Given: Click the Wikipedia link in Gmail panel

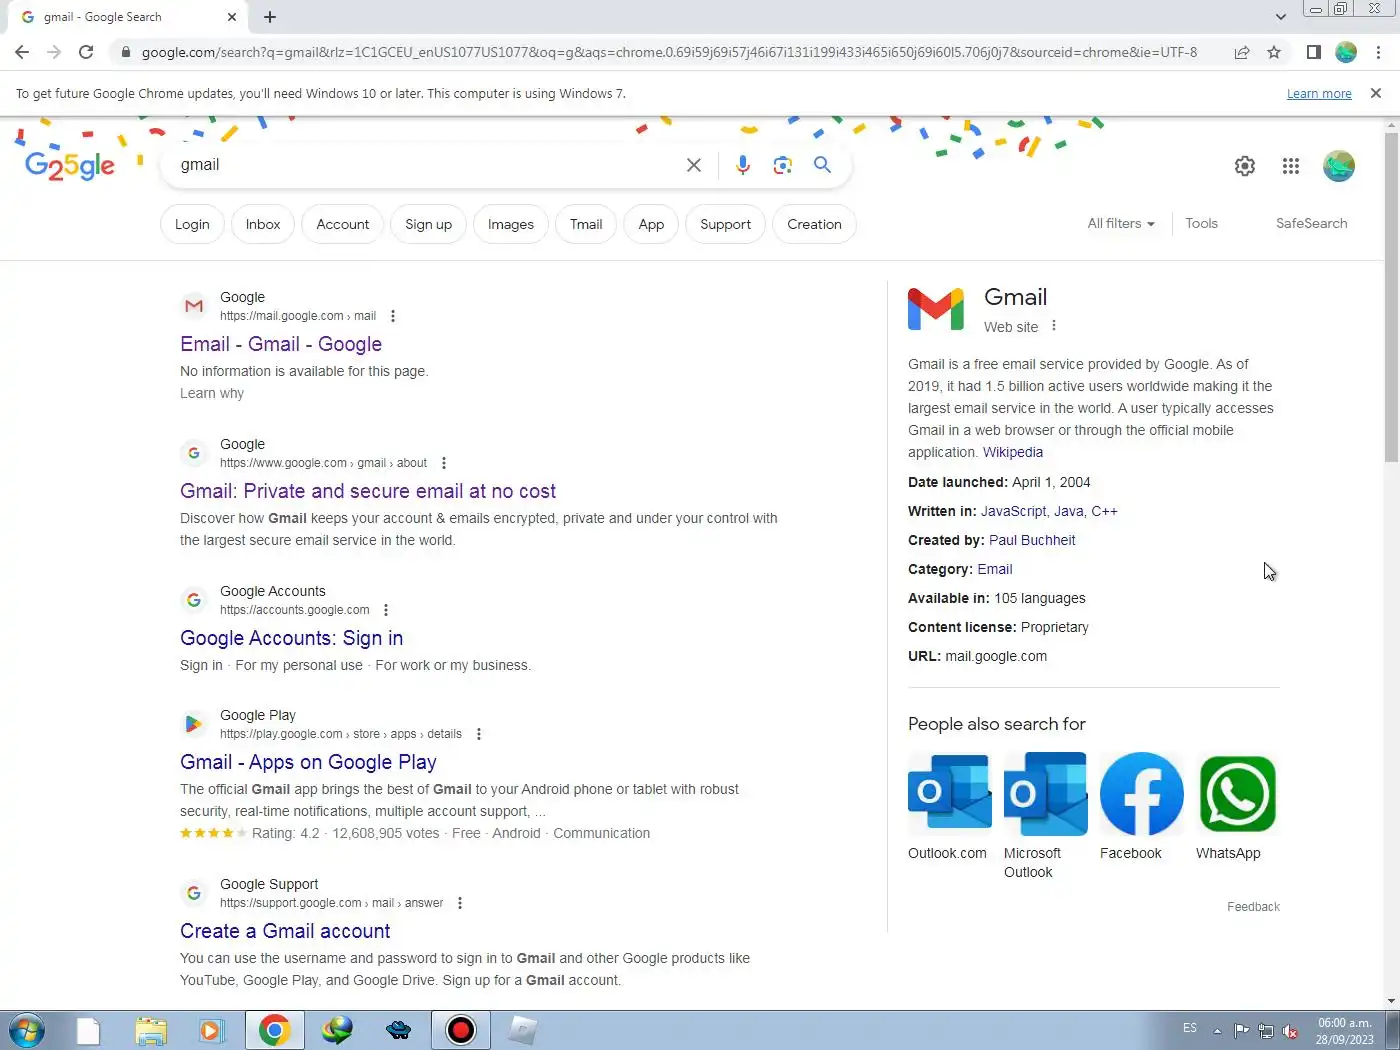Looking at the screenshot, I should [x=1013, y=452].
